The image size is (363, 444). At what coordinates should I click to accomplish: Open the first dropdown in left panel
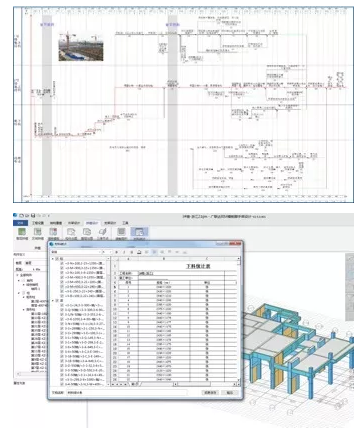point(35,263)
